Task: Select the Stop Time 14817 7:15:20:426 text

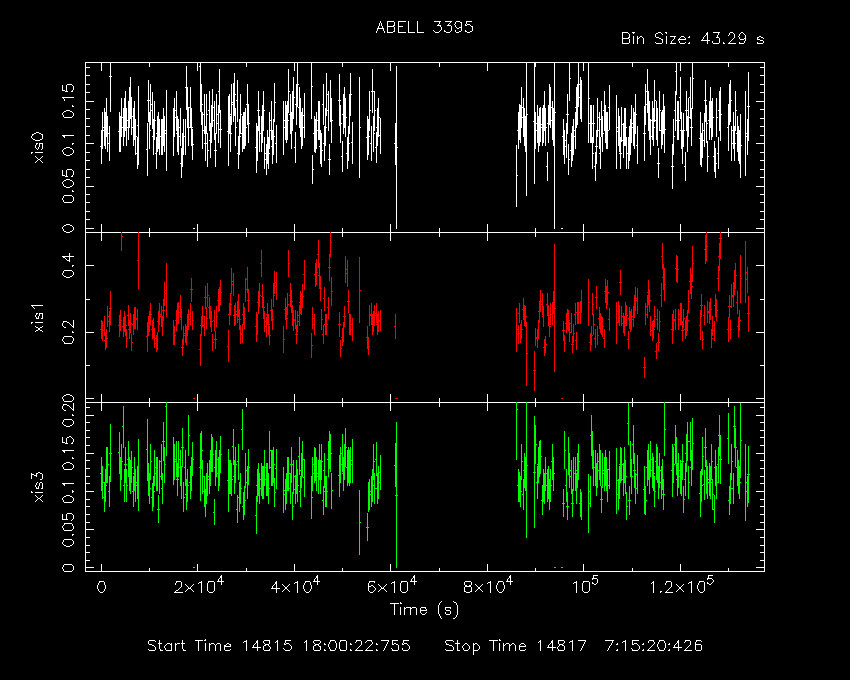Action: pyautogui.click(x=574, y=646)
